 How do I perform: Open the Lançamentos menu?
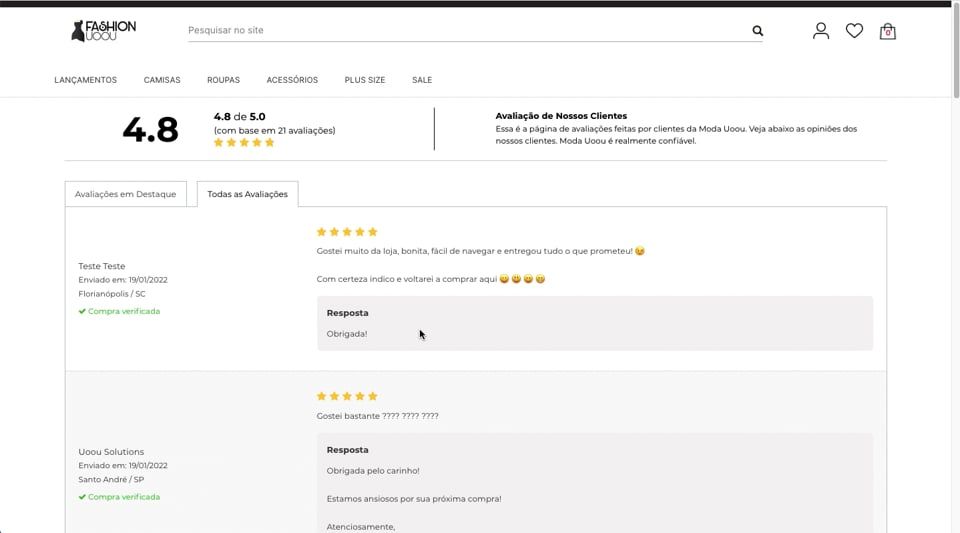85,80
